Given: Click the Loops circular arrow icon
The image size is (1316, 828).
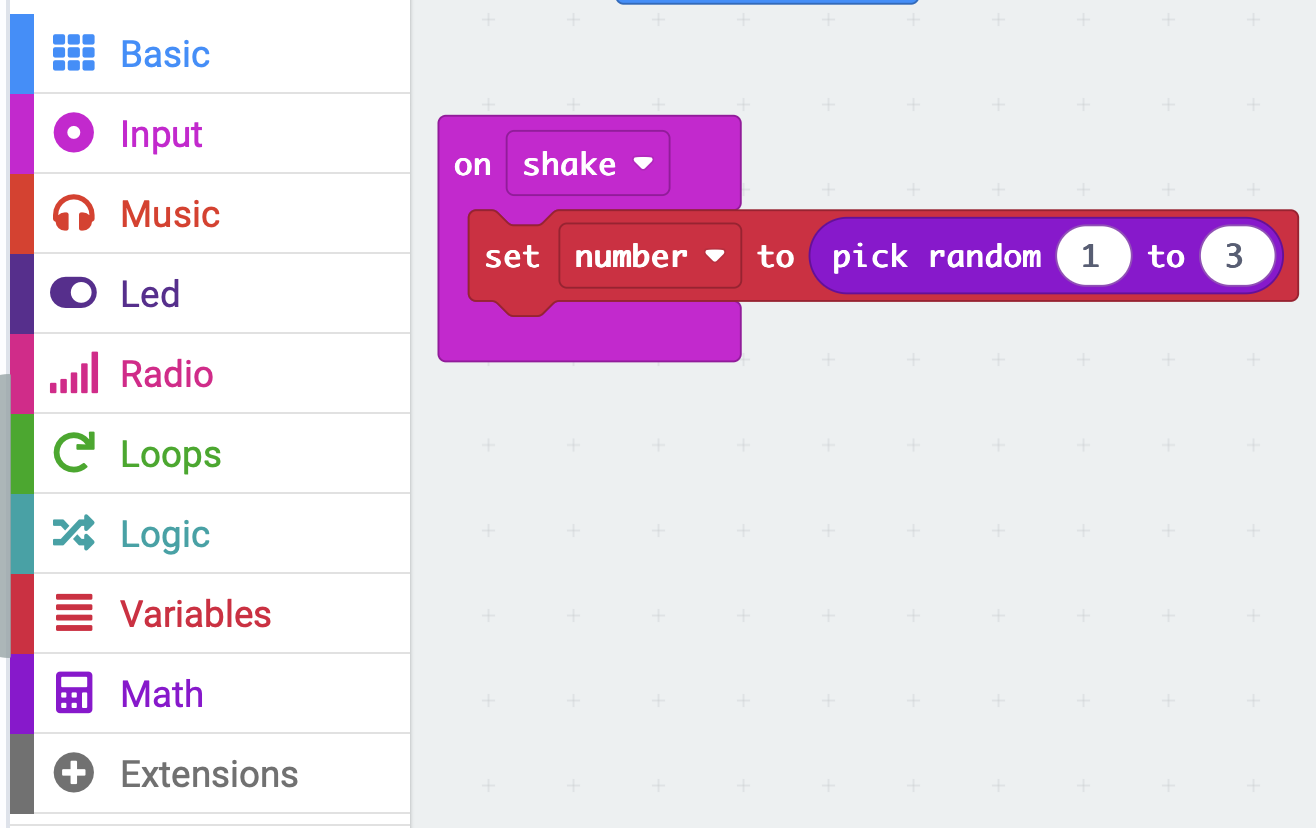Looking at the screenshot, I should click(73, 453).
